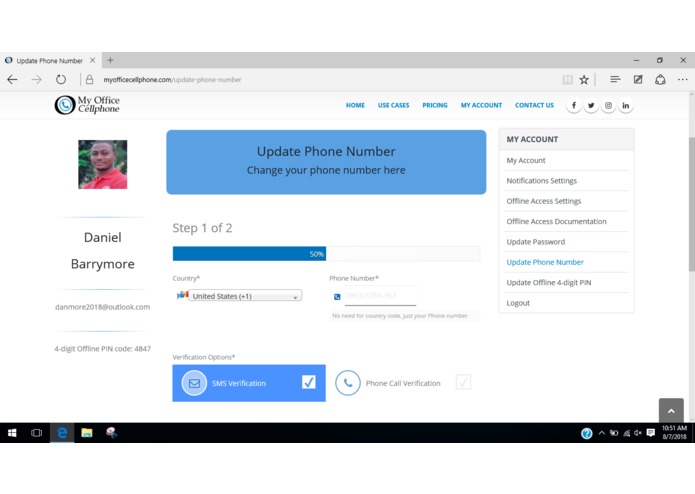
Task: Open the Twitter social icon
Action: tap(591, 105)
